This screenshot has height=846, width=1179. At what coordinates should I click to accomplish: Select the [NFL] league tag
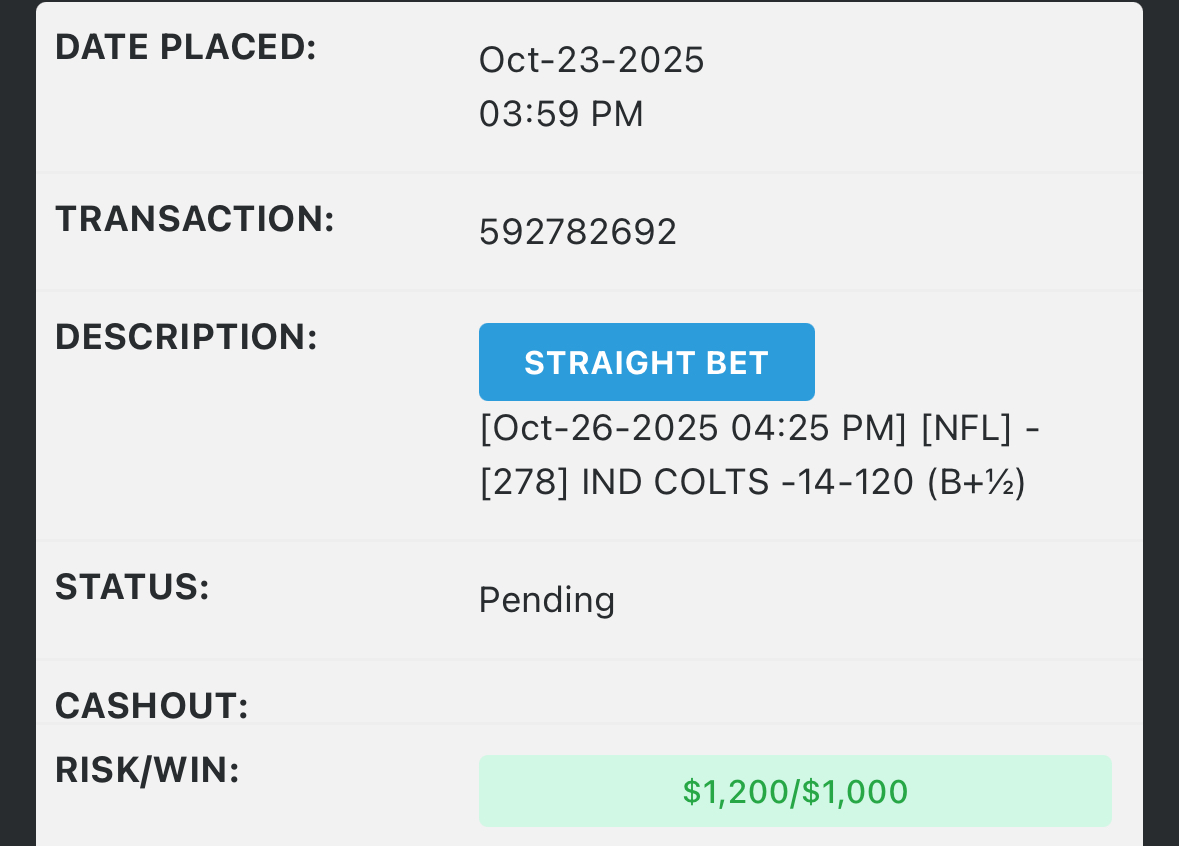coord(966,429)
